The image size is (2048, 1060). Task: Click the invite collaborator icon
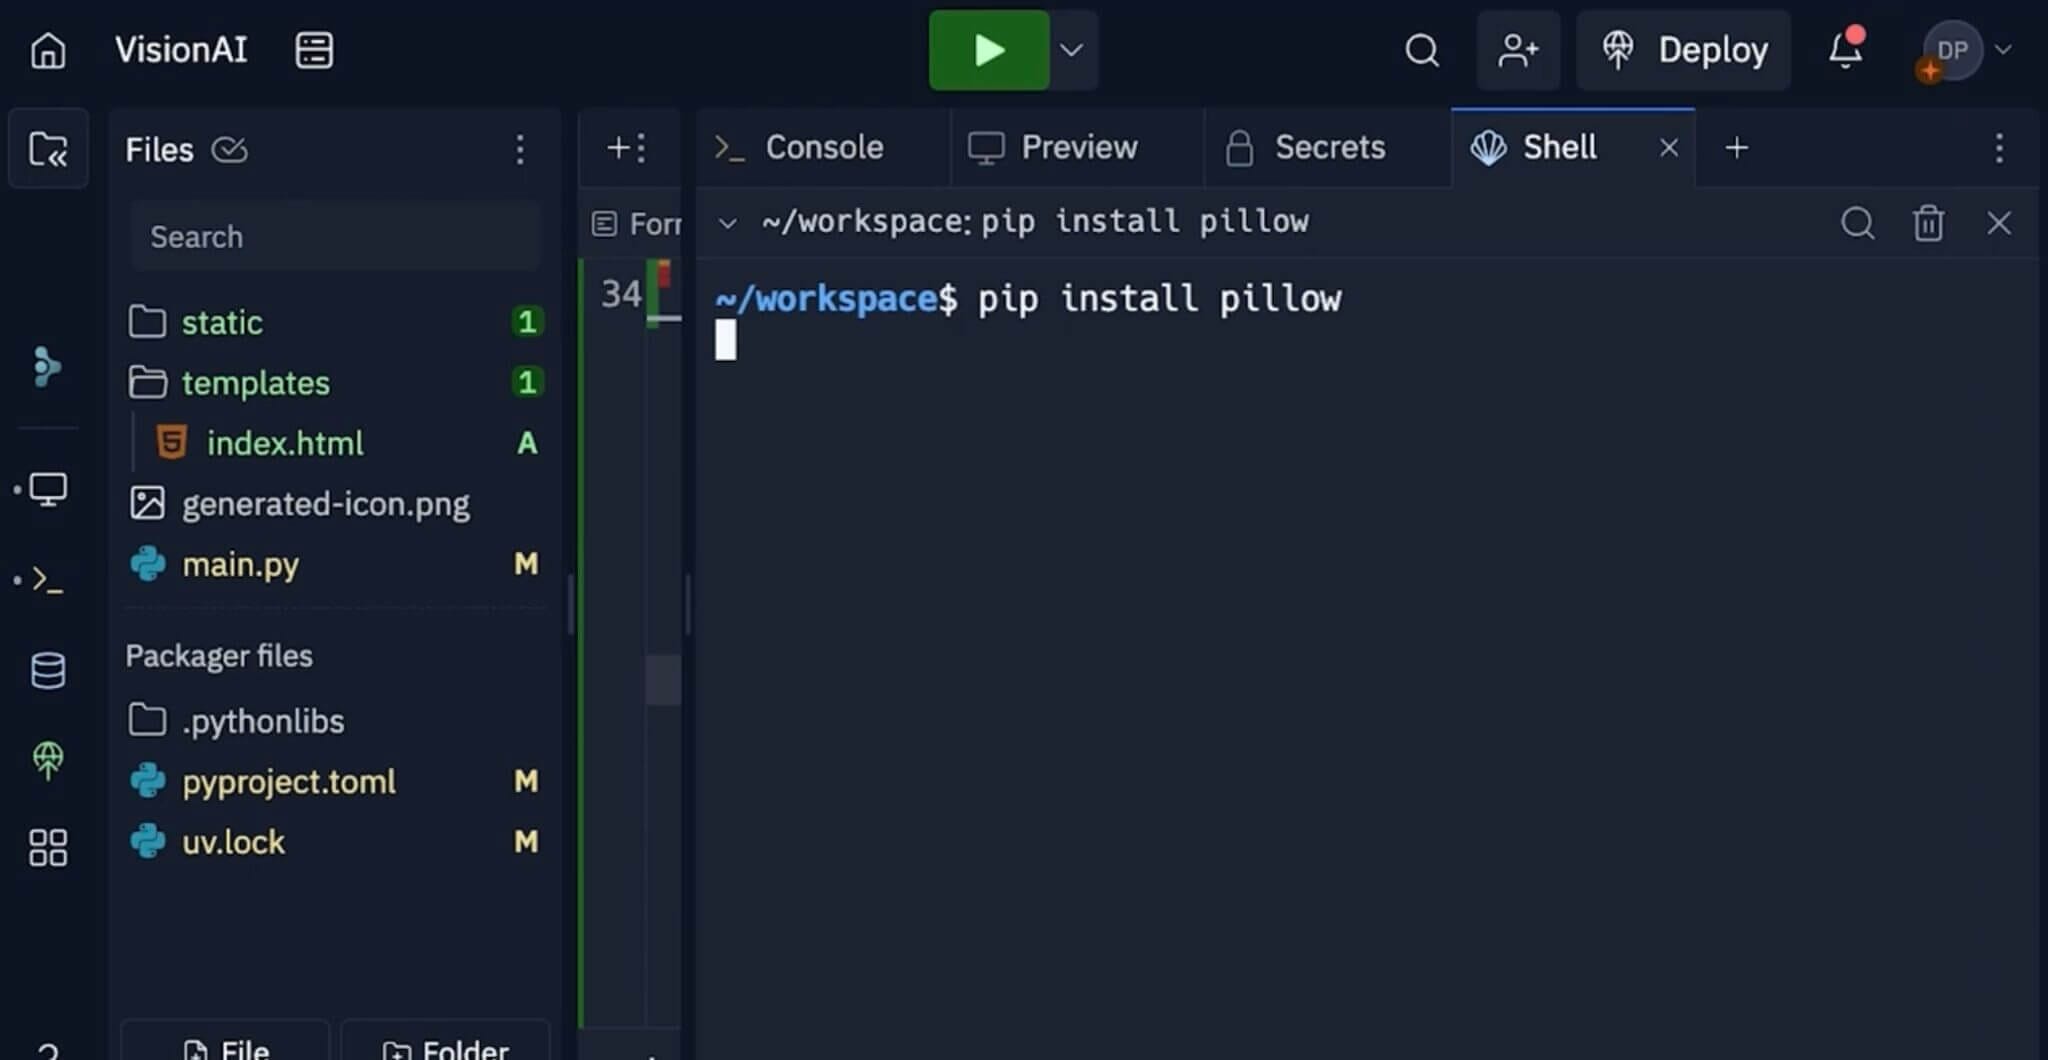pos(1517,50)
